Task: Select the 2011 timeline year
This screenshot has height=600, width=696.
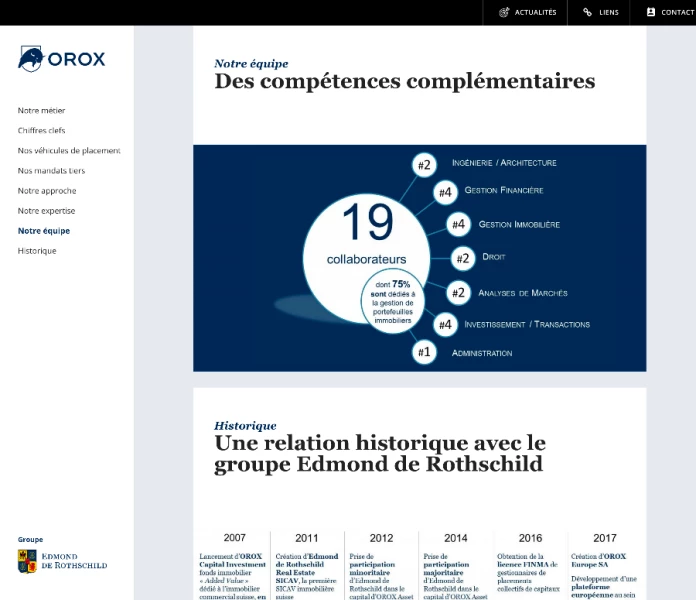Action: point(307,538)
